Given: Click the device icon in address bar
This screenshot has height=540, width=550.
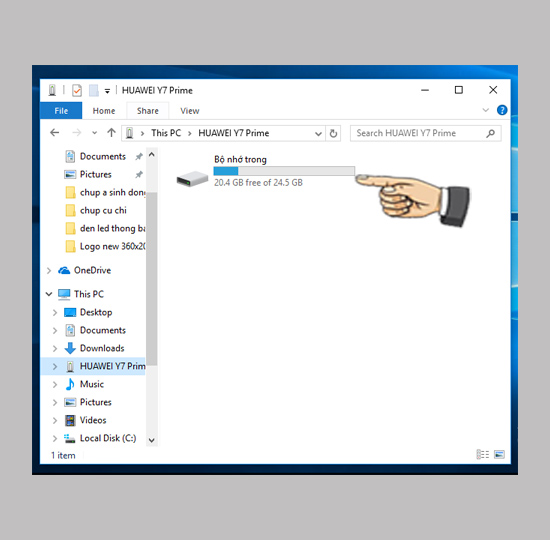Looking at the screenshot, I should click(x=129, y=133).
